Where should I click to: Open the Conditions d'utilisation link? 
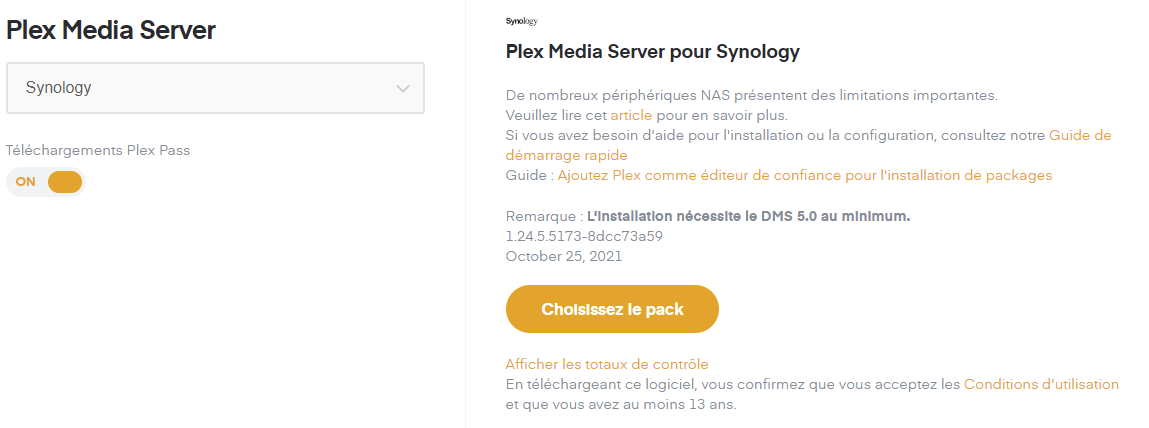1041,384
